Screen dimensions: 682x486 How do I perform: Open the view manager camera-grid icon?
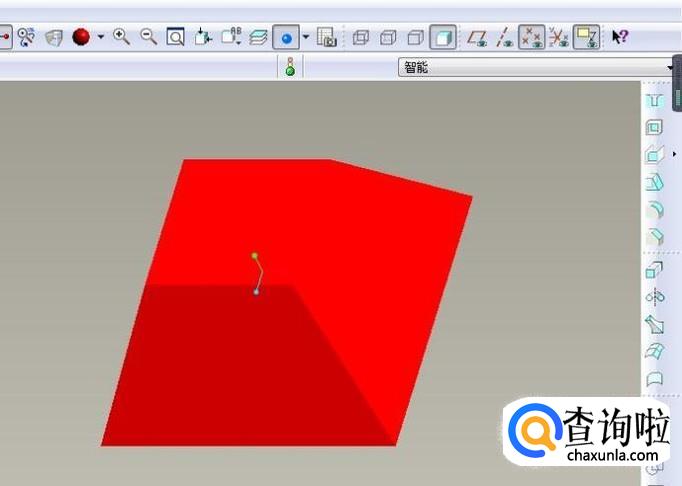click(327, 37)
